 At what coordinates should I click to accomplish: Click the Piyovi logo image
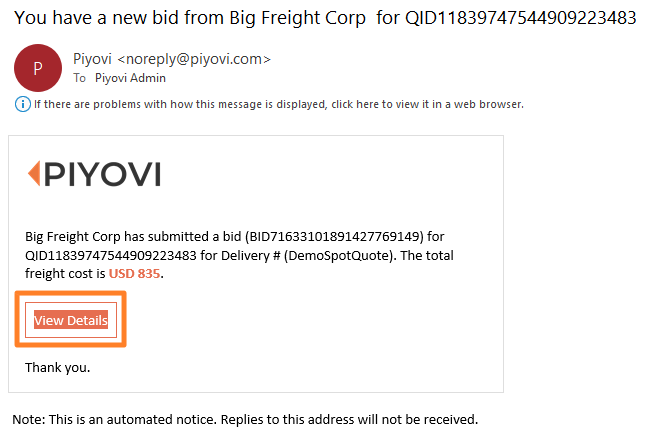point(94,174)
